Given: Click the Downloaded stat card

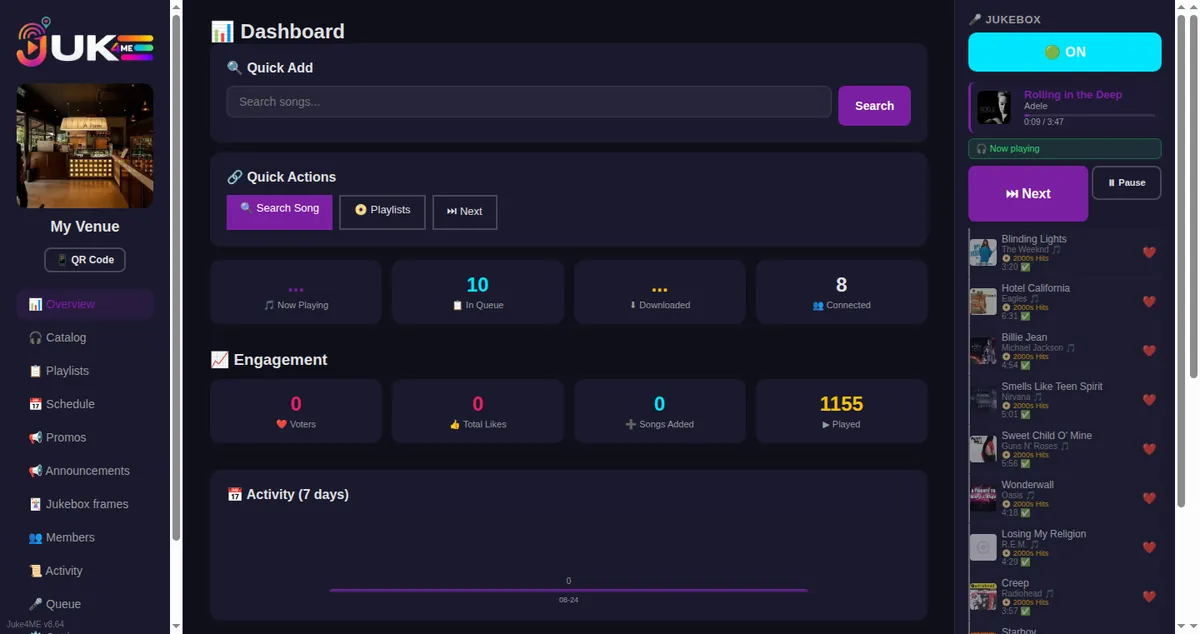Looking at the screenshot, I should click(x=660, y=292).
